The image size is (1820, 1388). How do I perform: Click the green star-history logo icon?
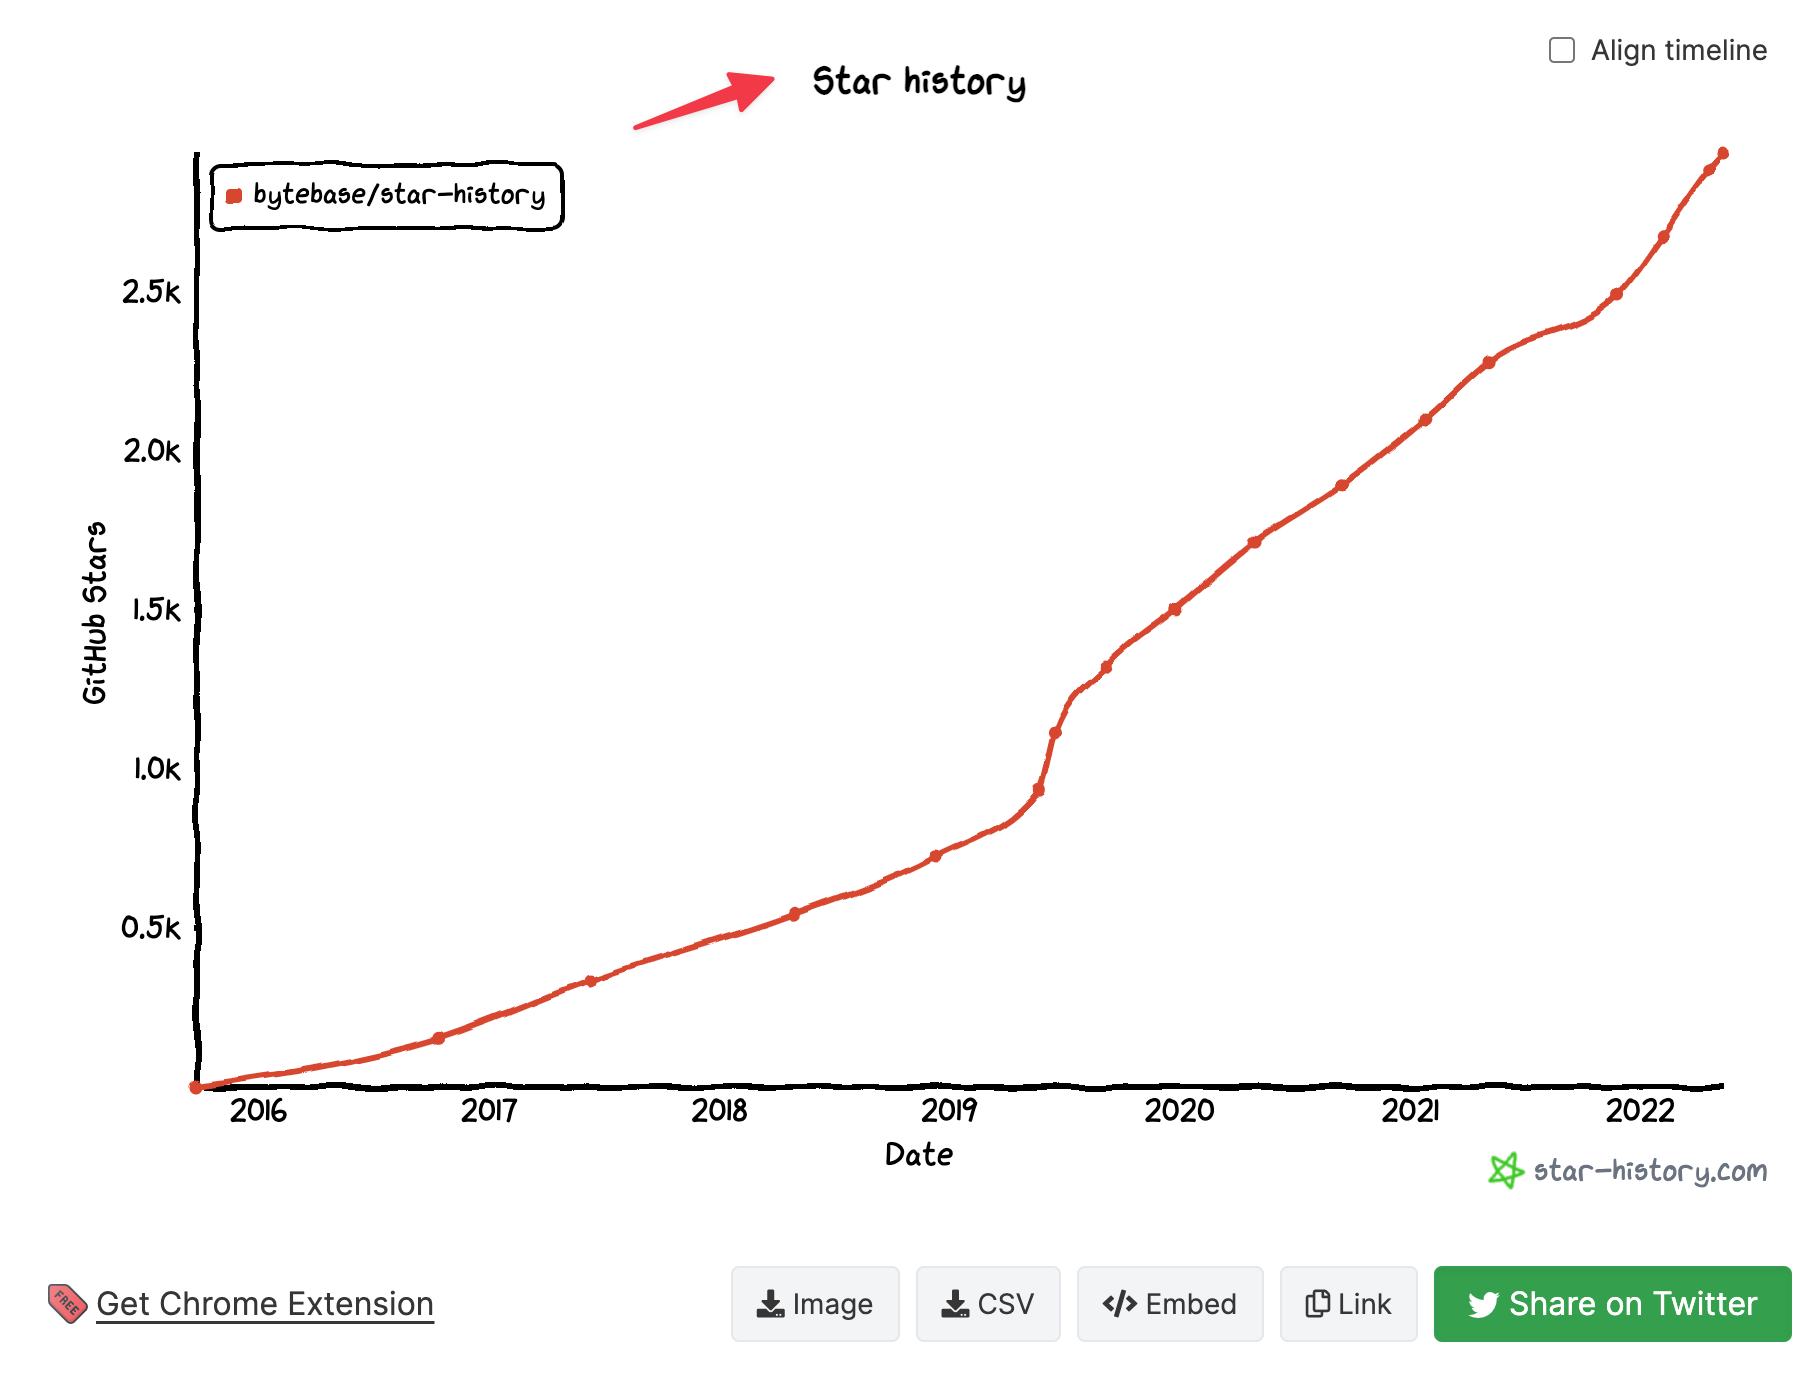pos(1505,1170)
